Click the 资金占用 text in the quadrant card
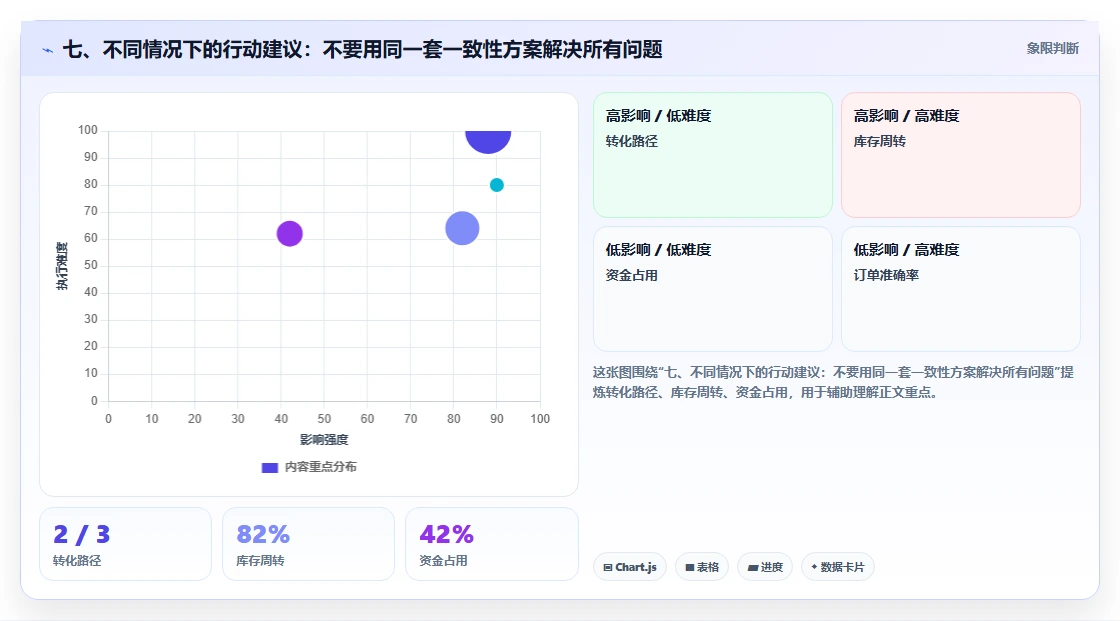Image resolution: width=1120 pixels, height=621 pixels. (631, 275)
